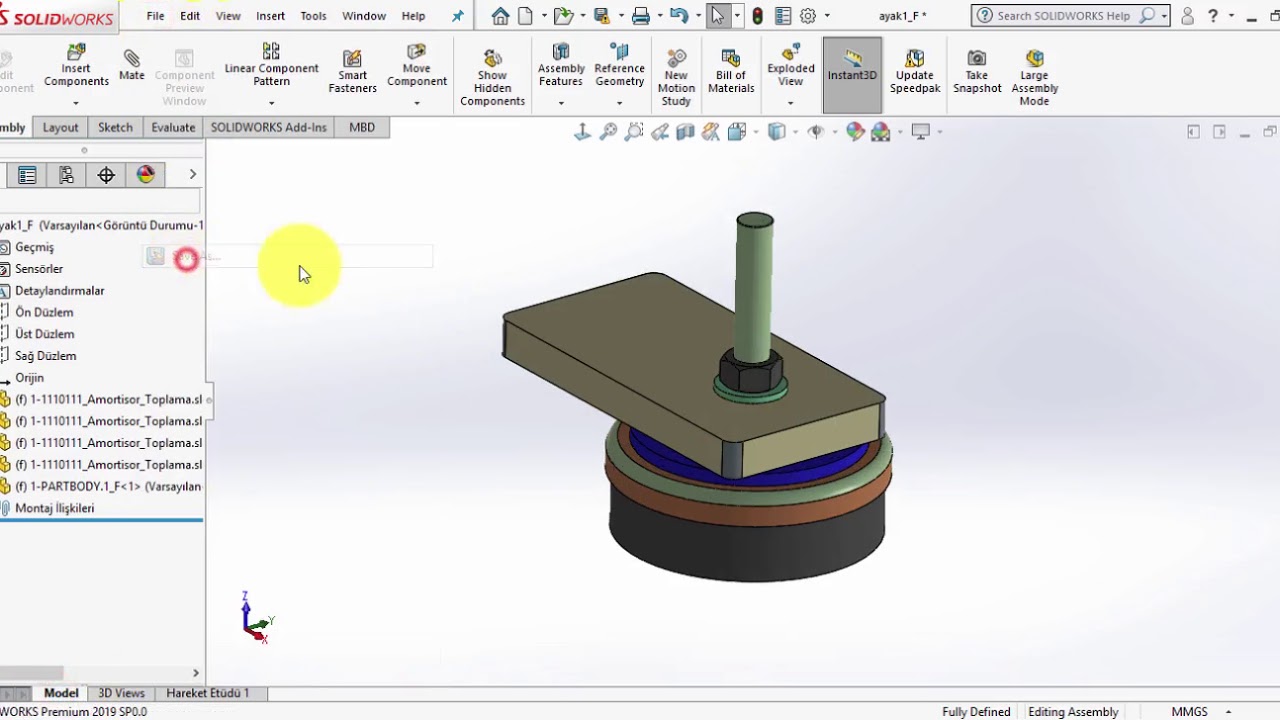Screen dimensions: 1280x720
Task: Toggle Large Assembly Mode
Action: click(1034, 78)
